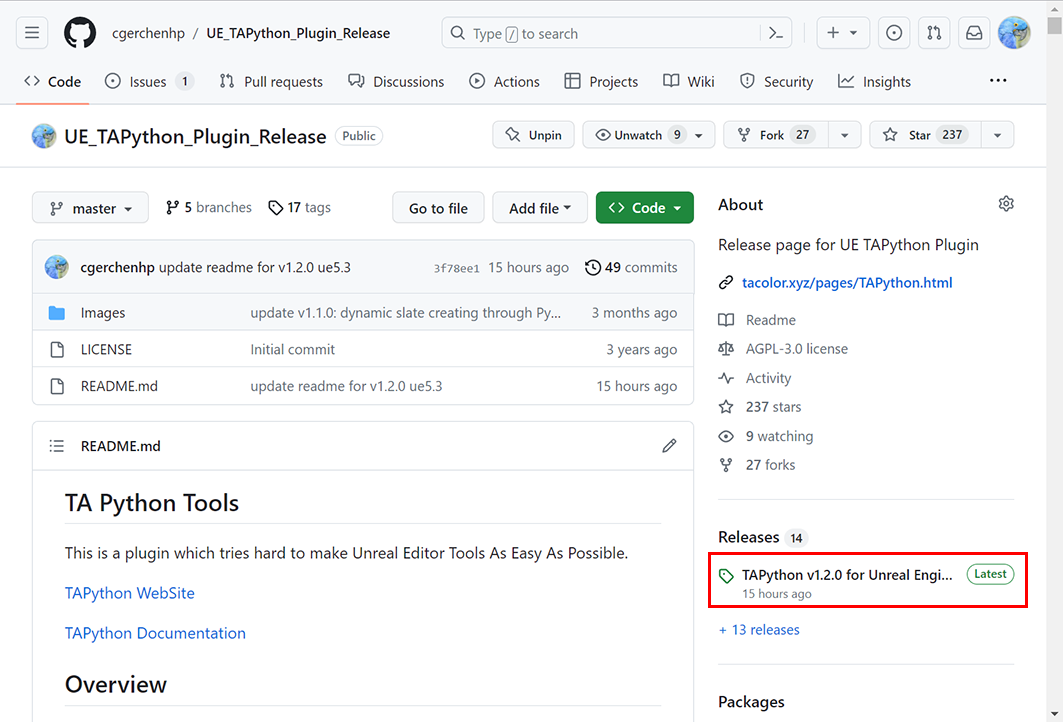Open the Discussions tab

pos(396,81)
